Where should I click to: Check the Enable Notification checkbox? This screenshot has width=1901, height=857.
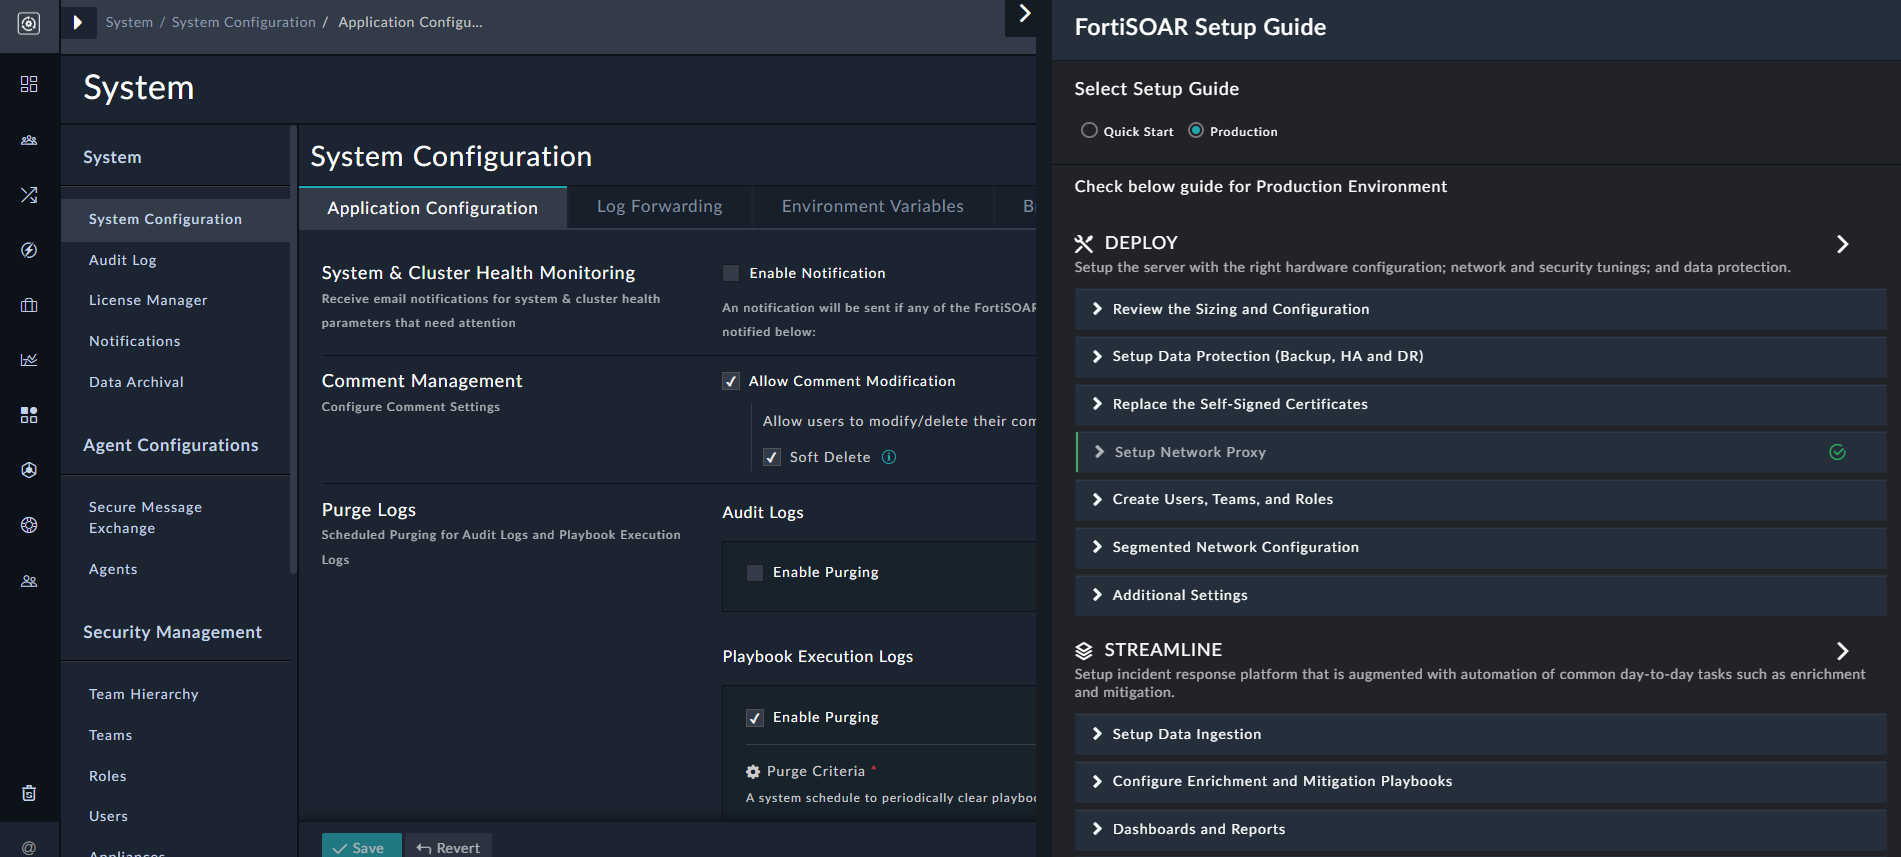pos(731,273)
